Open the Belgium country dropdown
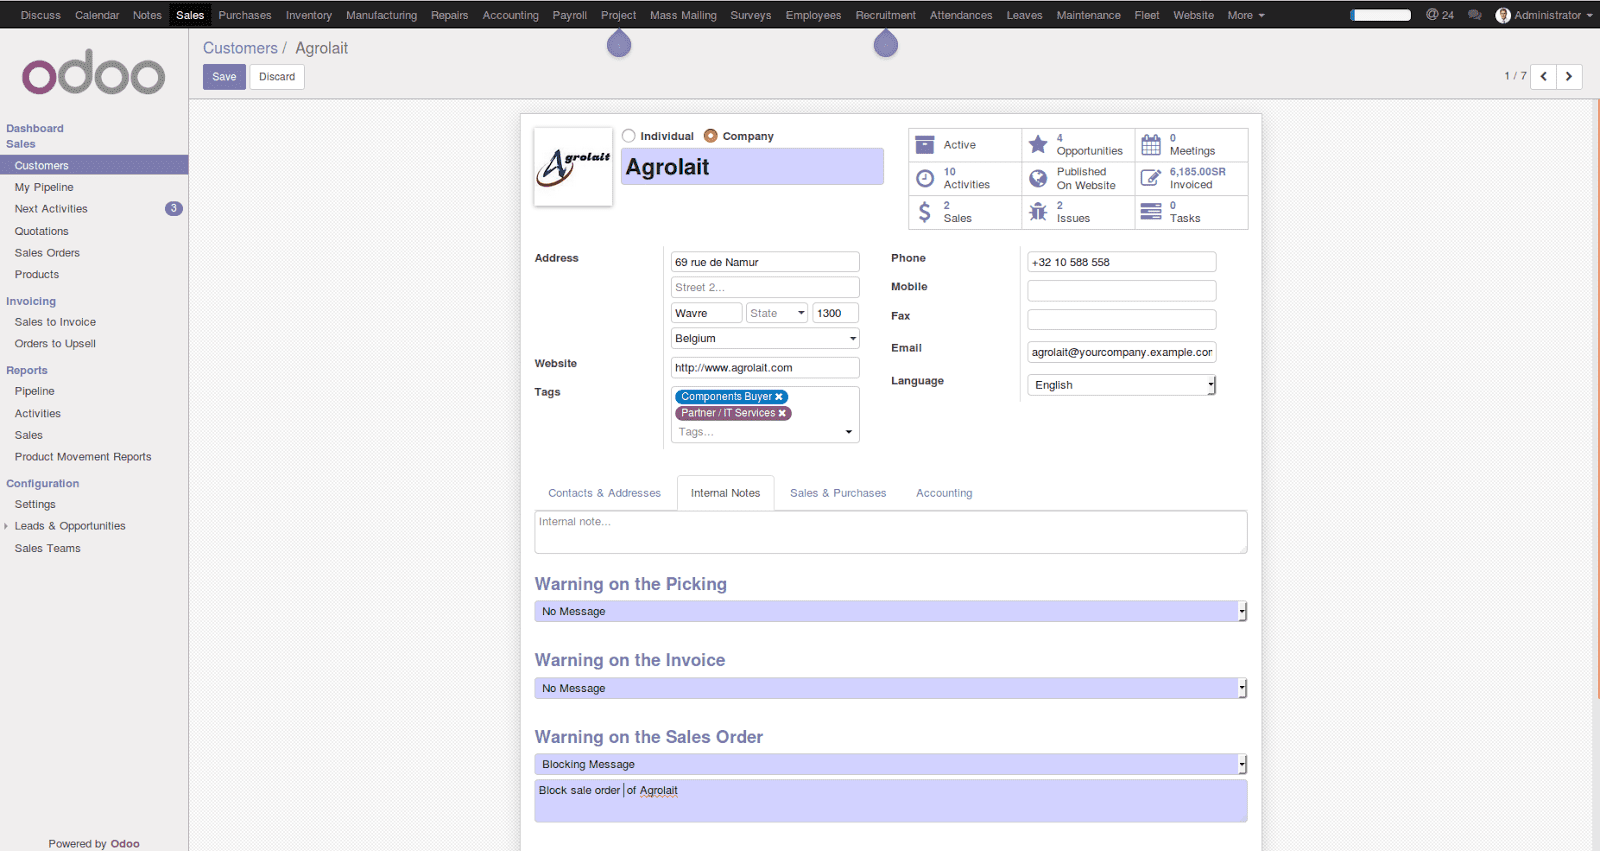Image resolution: width=1600 pixels, height=851 pixels. pos(765,338)
